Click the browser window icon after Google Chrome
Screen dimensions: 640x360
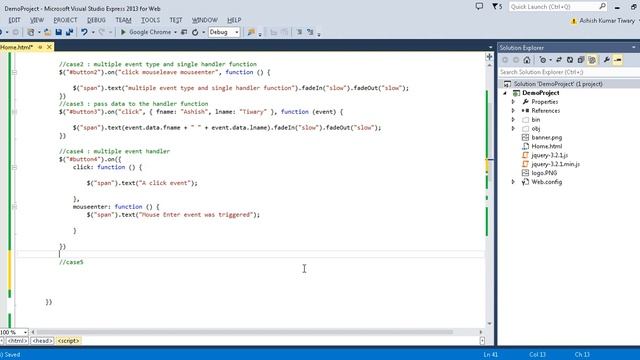point(184,32)
